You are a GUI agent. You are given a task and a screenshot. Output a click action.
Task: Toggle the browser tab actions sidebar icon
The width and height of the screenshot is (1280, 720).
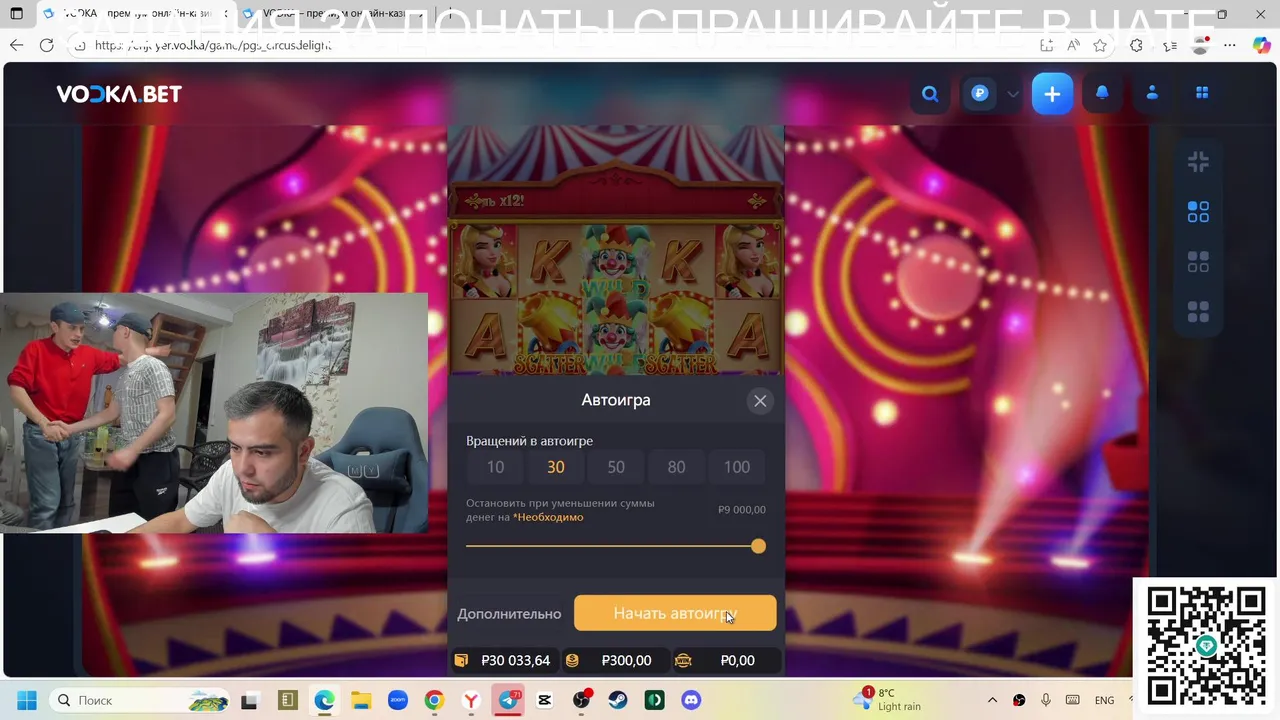pyautogui.click(x=16, y=14)
